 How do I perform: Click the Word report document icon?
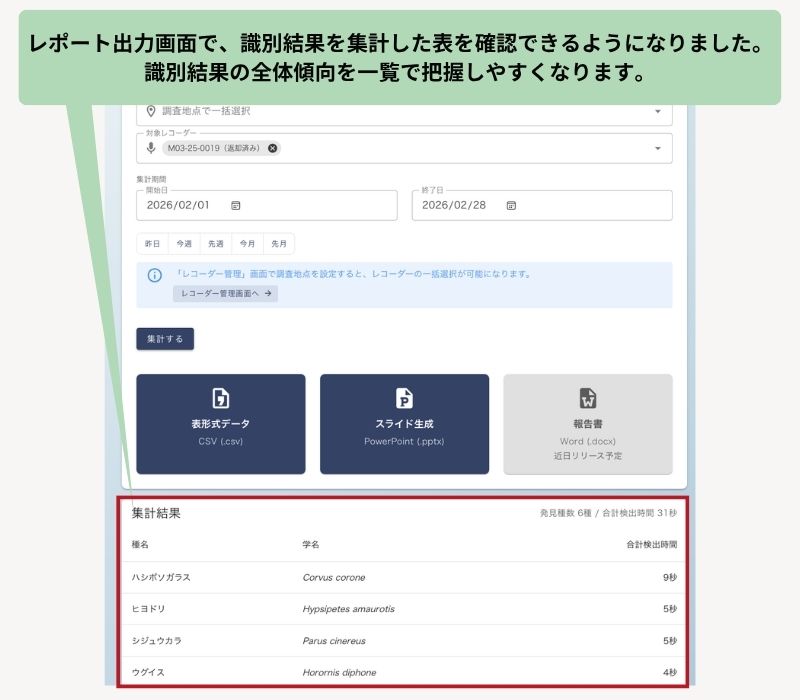pyautogui.click(x=588, y=398)
